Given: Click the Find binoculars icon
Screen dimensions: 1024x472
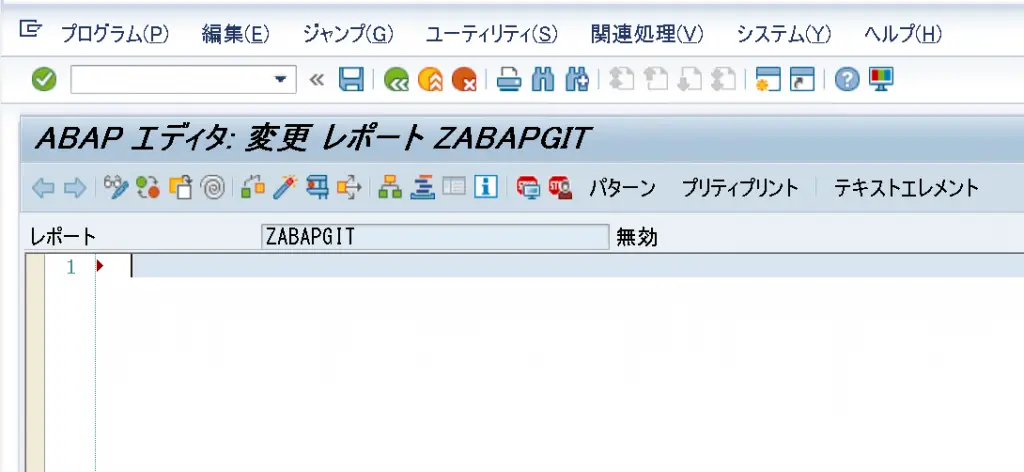Looking at the screenshot, I should coord(543,80).
